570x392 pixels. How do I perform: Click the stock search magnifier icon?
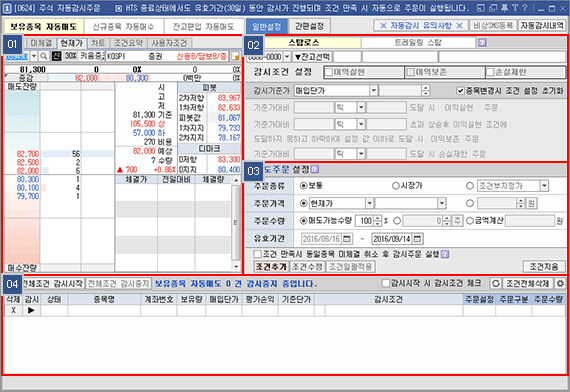pyautogui.click(x=44, y=56)
